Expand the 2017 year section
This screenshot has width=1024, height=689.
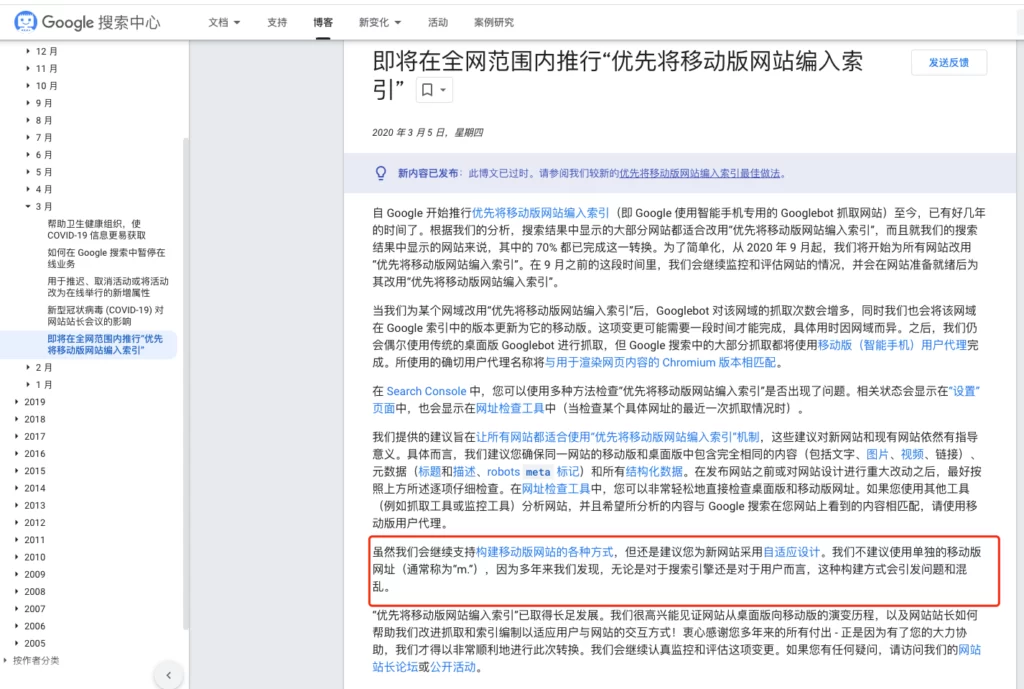pyautogui.click(x=30, y=436)
